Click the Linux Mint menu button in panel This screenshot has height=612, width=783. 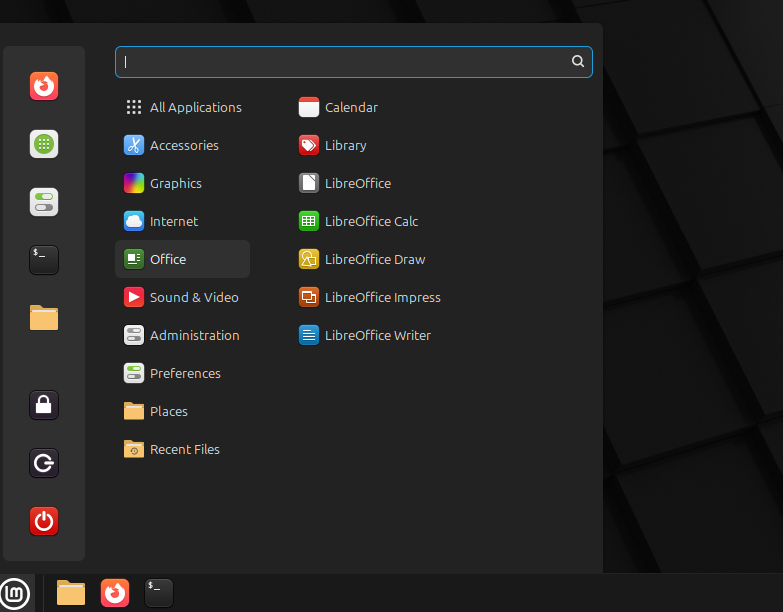(x=15, y=594)
